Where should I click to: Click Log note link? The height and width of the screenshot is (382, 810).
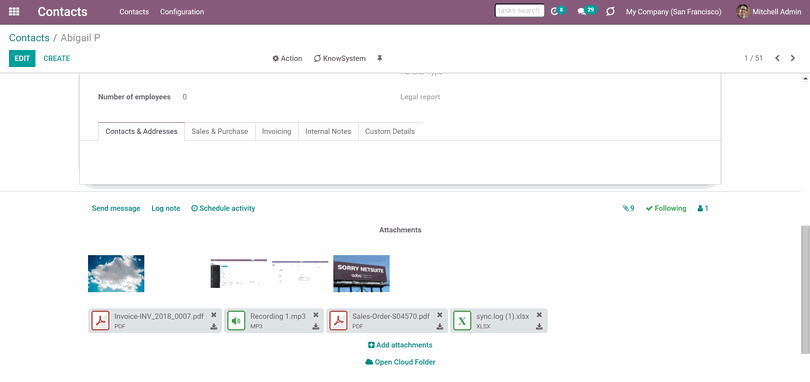(x=166, y=208)
